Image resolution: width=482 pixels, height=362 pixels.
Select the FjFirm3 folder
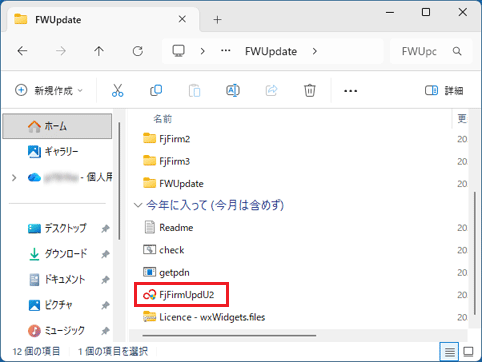tap(167, 161)
